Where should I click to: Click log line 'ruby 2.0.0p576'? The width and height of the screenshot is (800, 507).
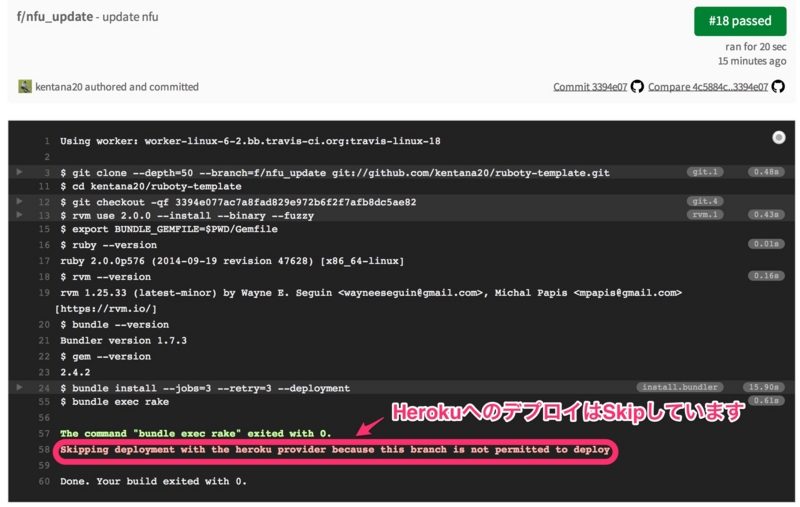[232, 261]
